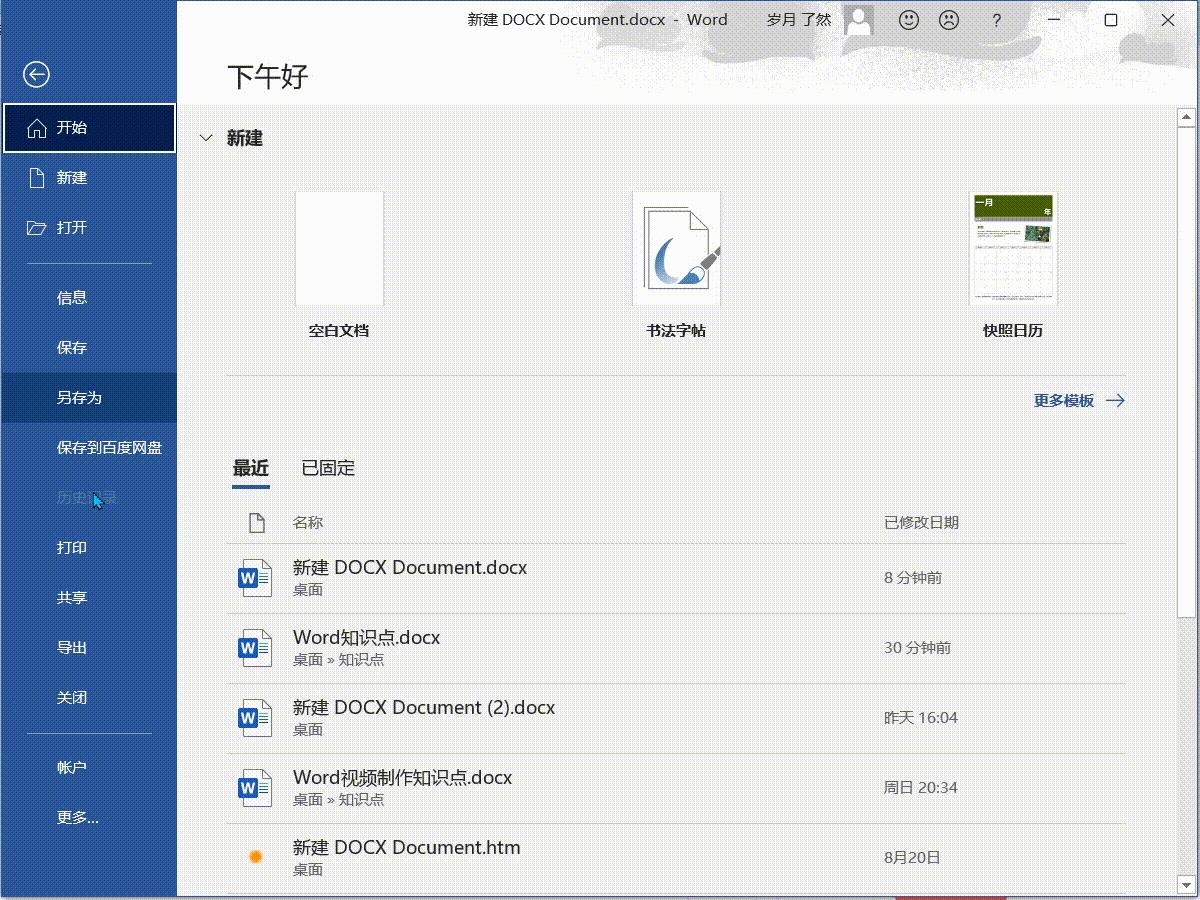Open 更多模板 link

(1063, 400)
